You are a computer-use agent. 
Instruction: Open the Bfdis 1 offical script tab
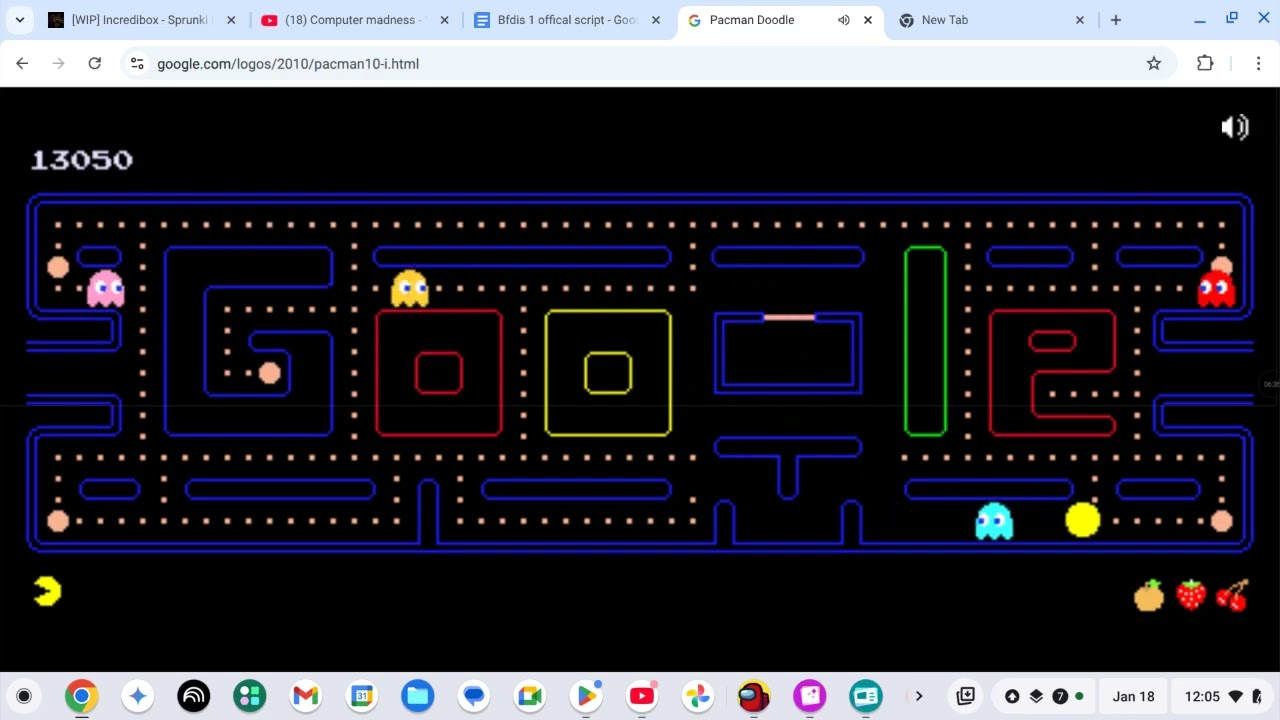[557, 20]
